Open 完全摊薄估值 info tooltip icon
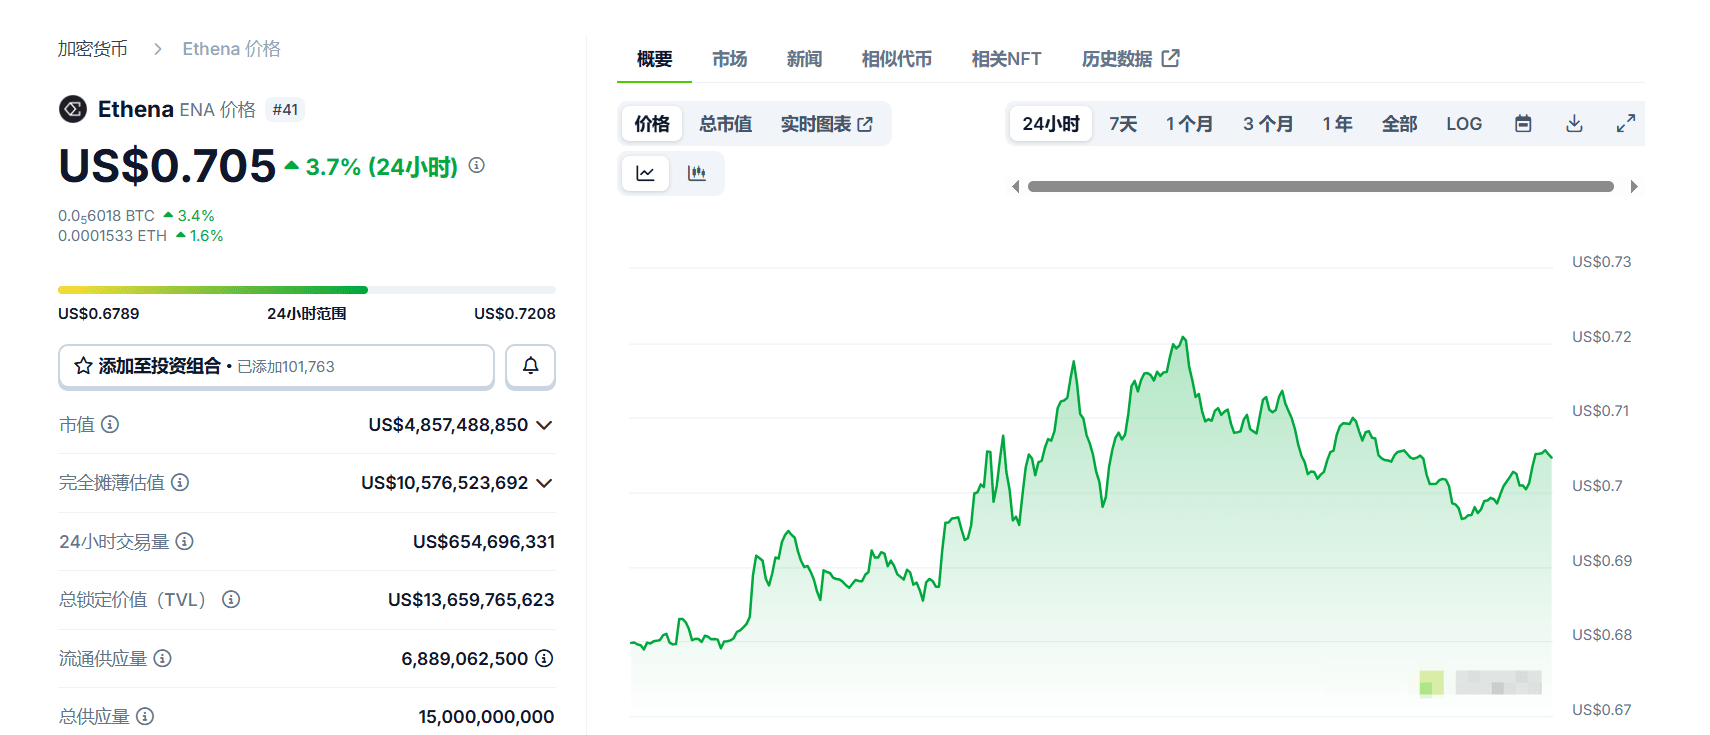 (x=180, y=482)
